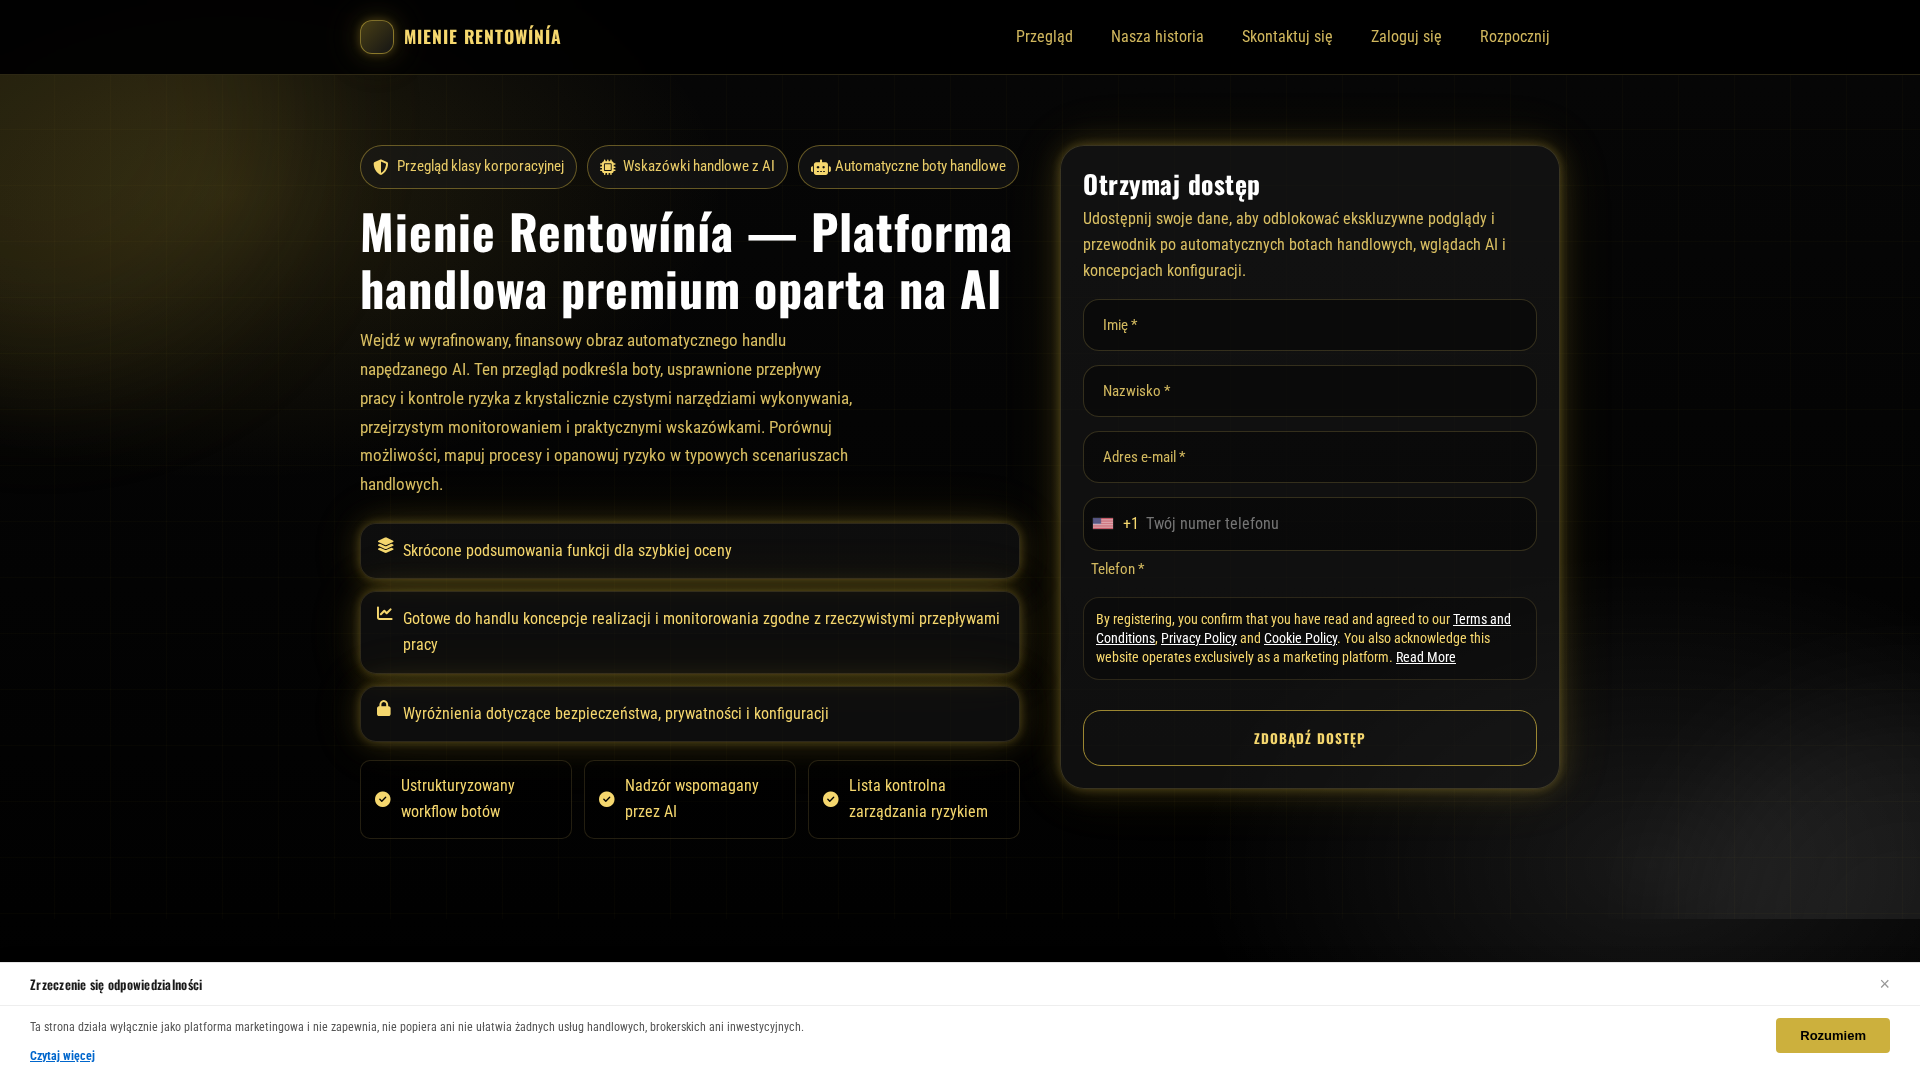Image resolution: width=1920 pixels, height=1080 pixels.
Task: Click the MIENIE RENTOWÍNÍA brand name
Action: pos(483,37)
